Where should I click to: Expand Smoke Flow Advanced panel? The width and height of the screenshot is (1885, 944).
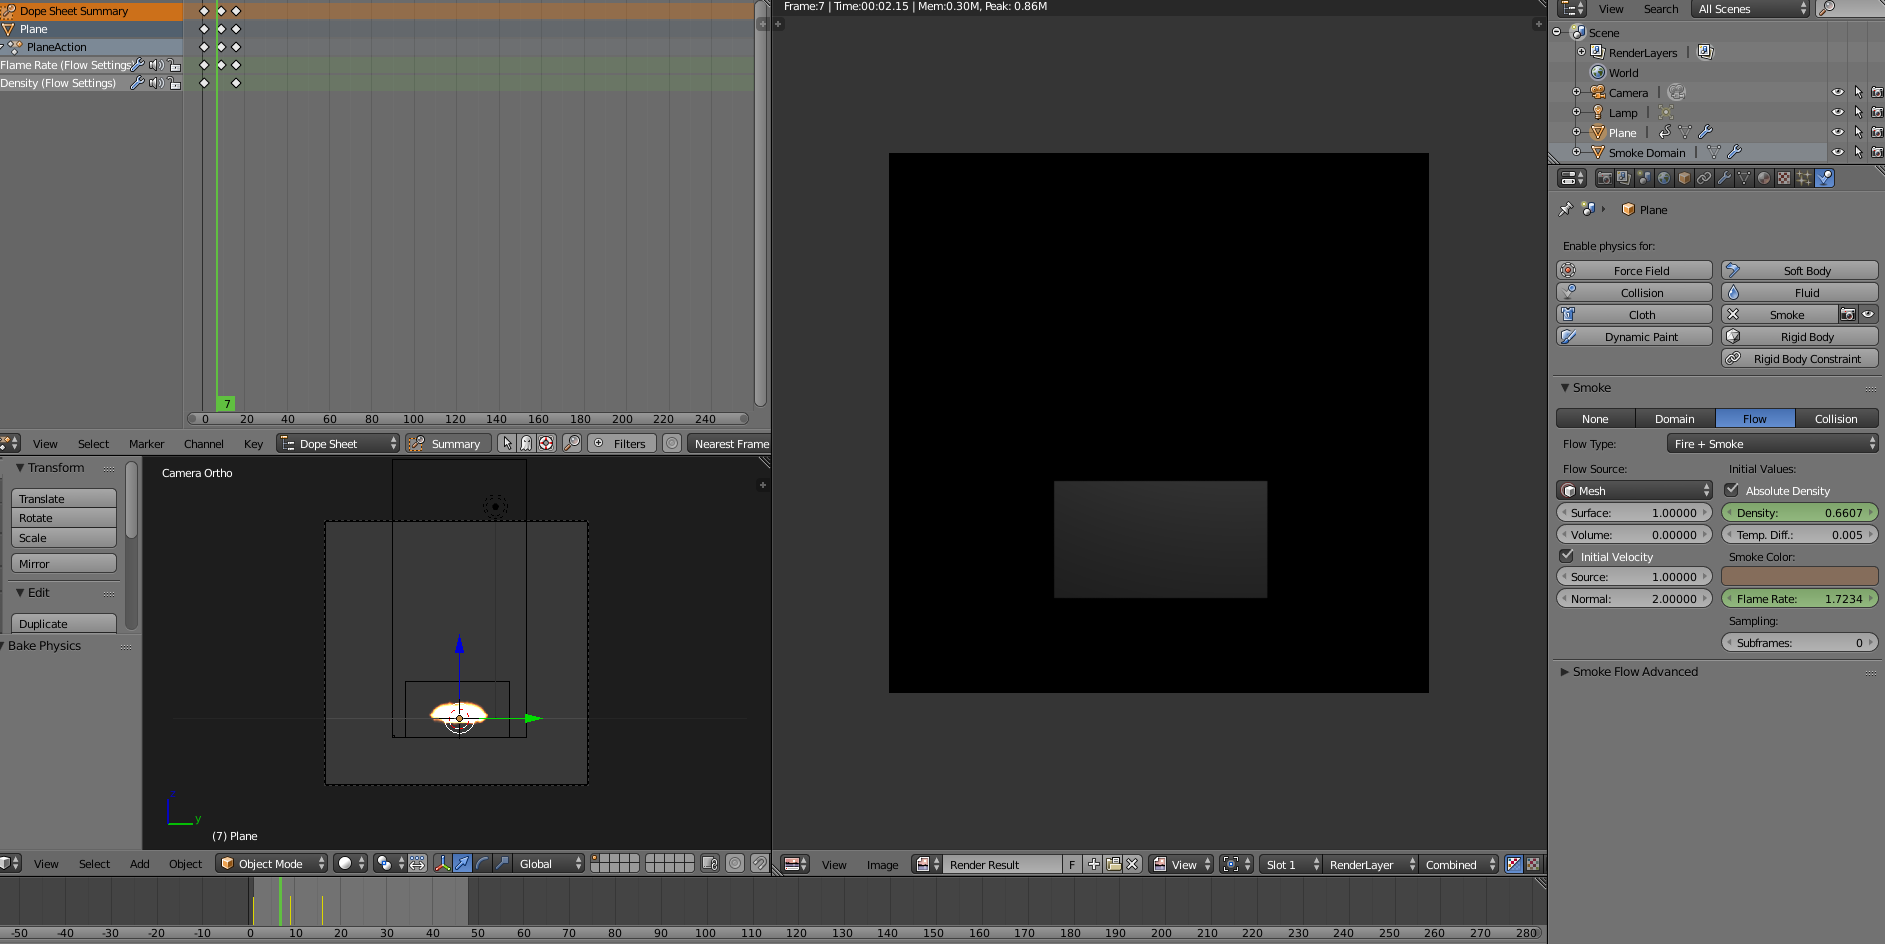point(1634,671)
